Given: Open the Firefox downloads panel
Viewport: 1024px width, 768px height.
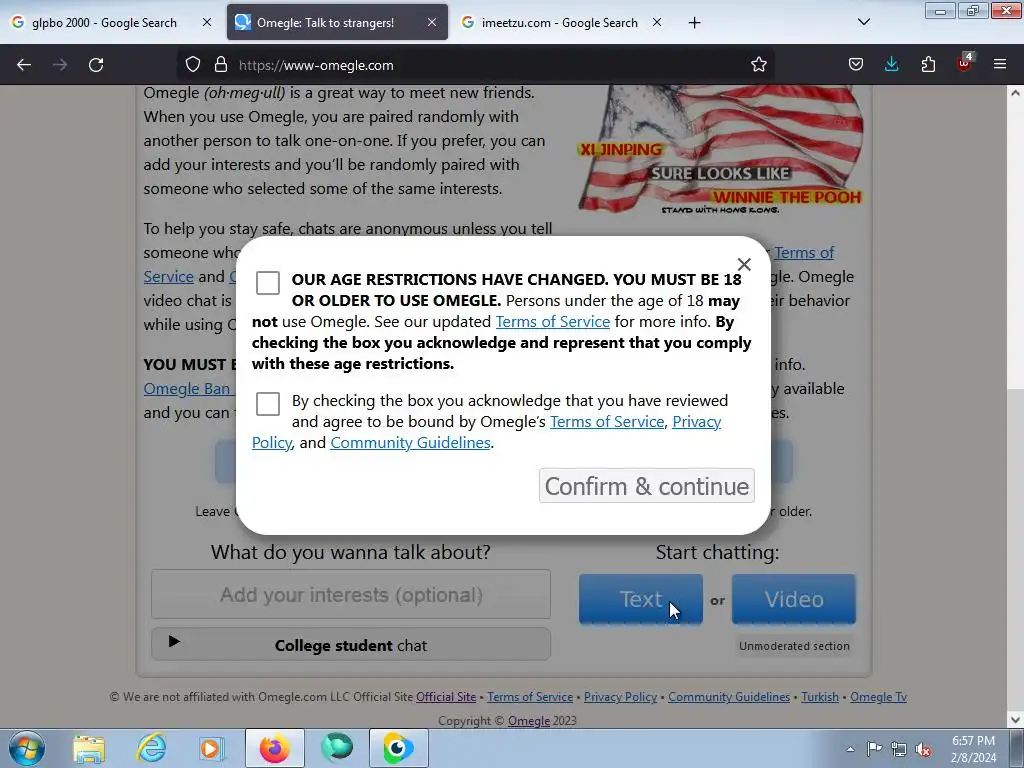Looking at the screenshot, I should 891,65.
